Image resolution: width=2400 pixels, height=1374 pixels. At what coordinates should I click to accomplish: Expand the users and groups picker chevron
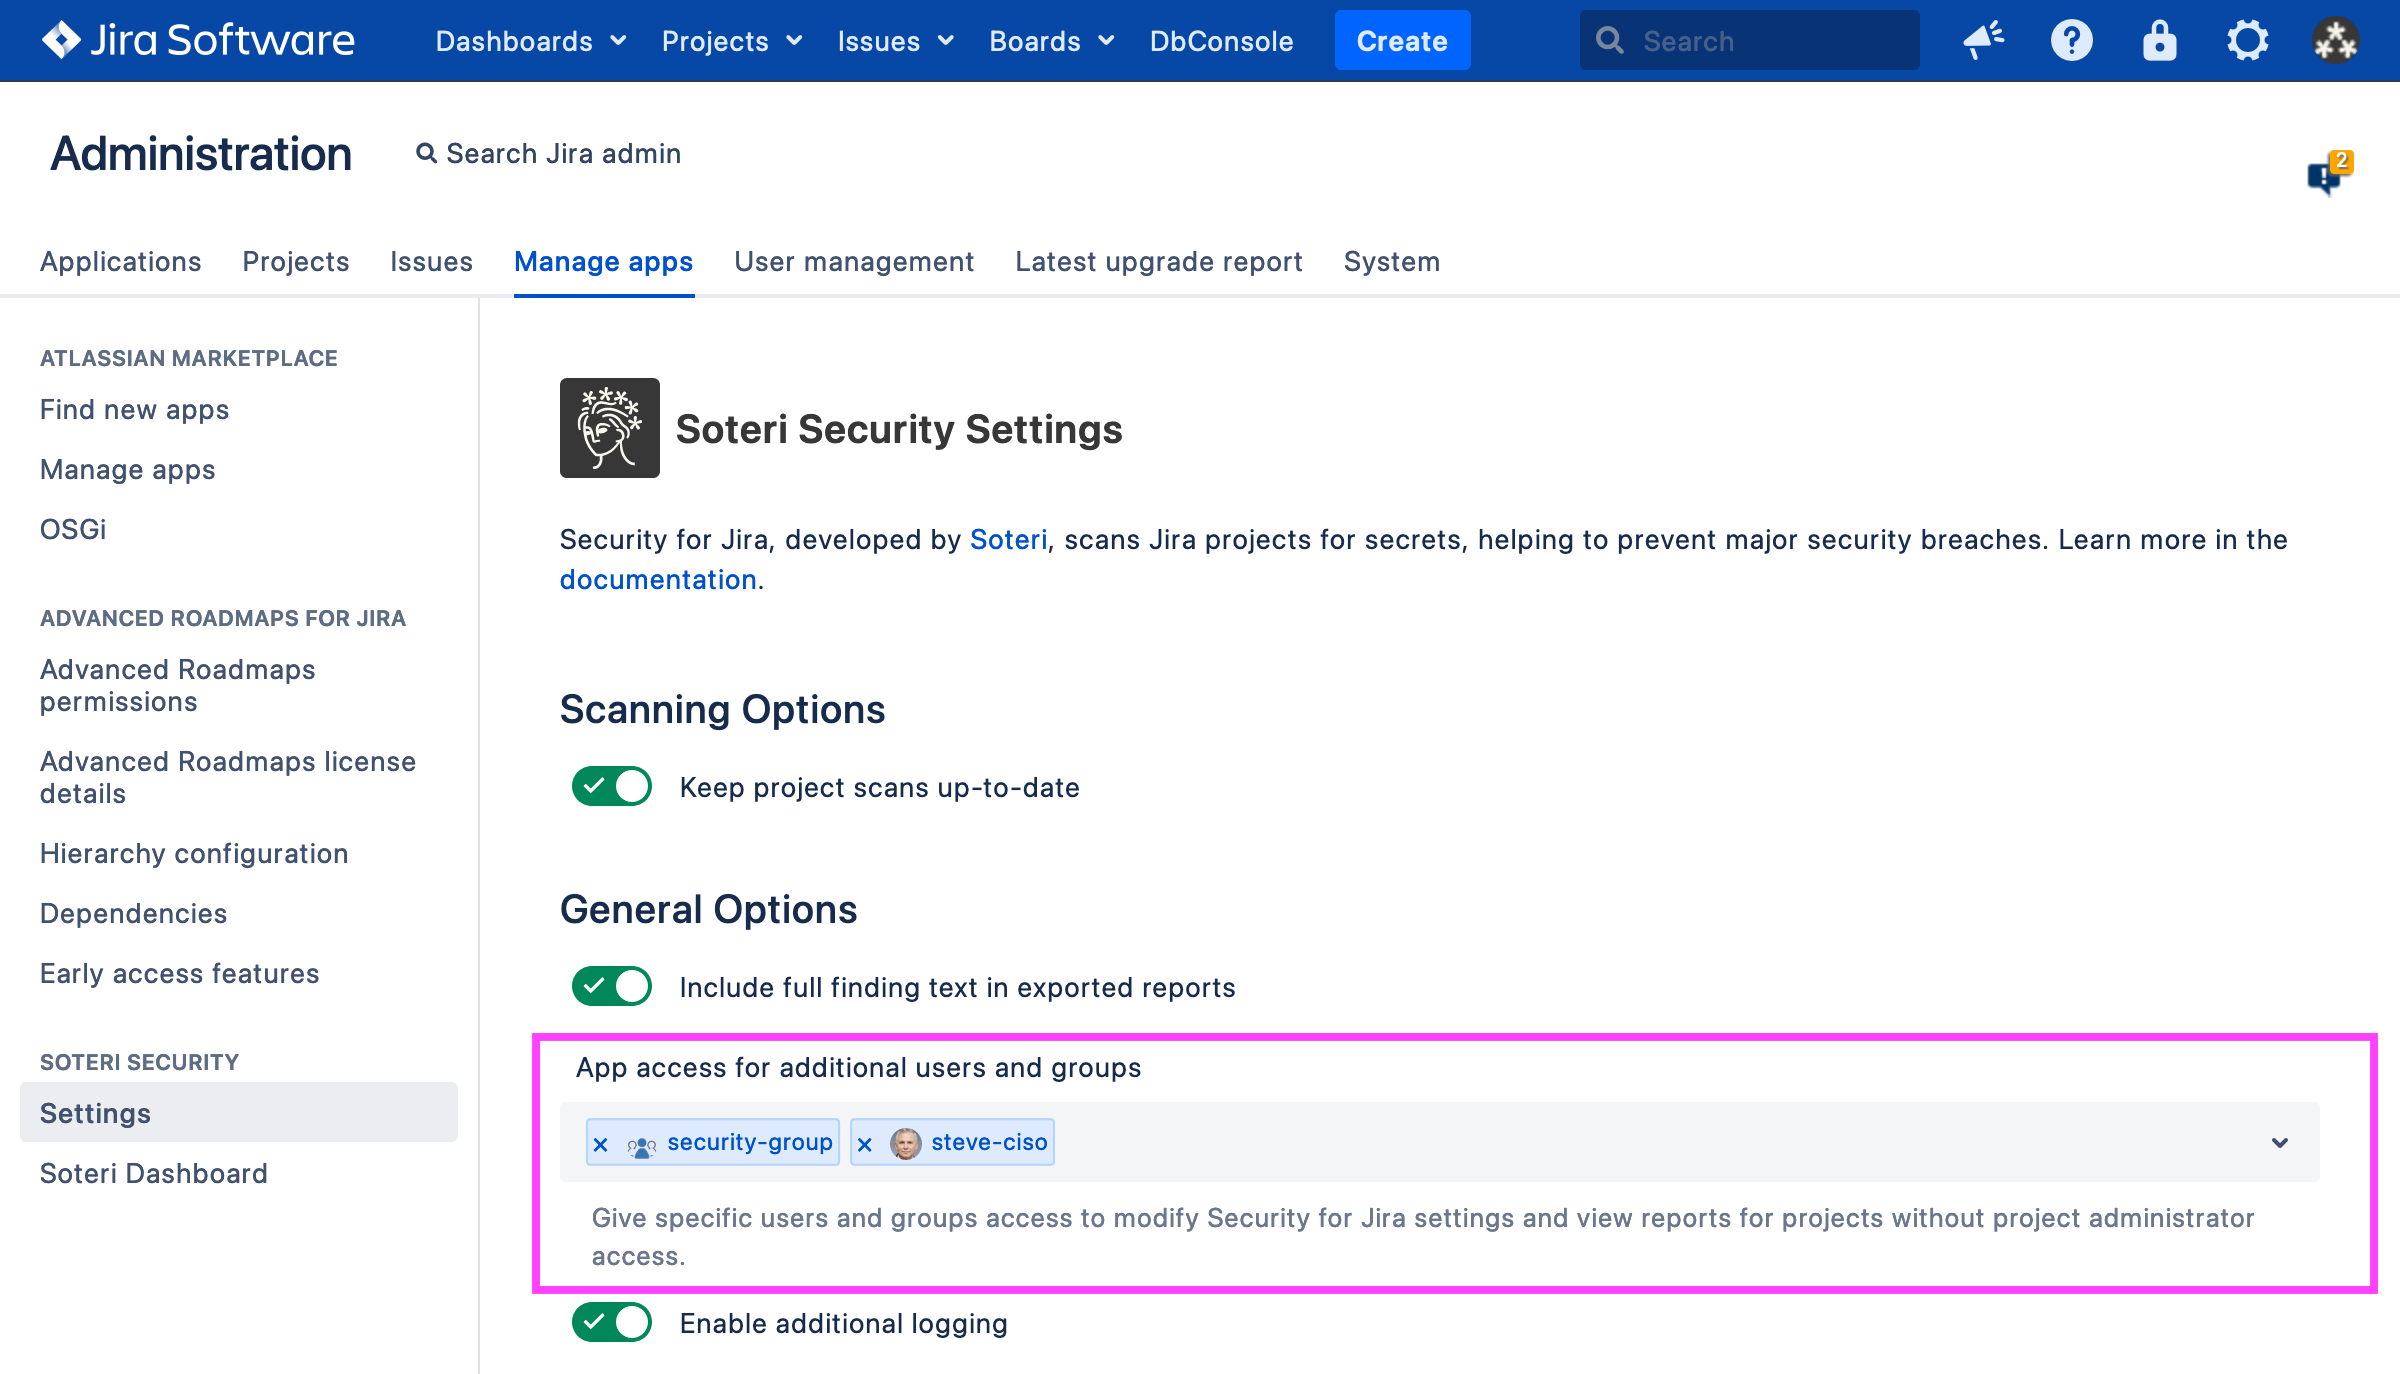tap(2279, 1143)
